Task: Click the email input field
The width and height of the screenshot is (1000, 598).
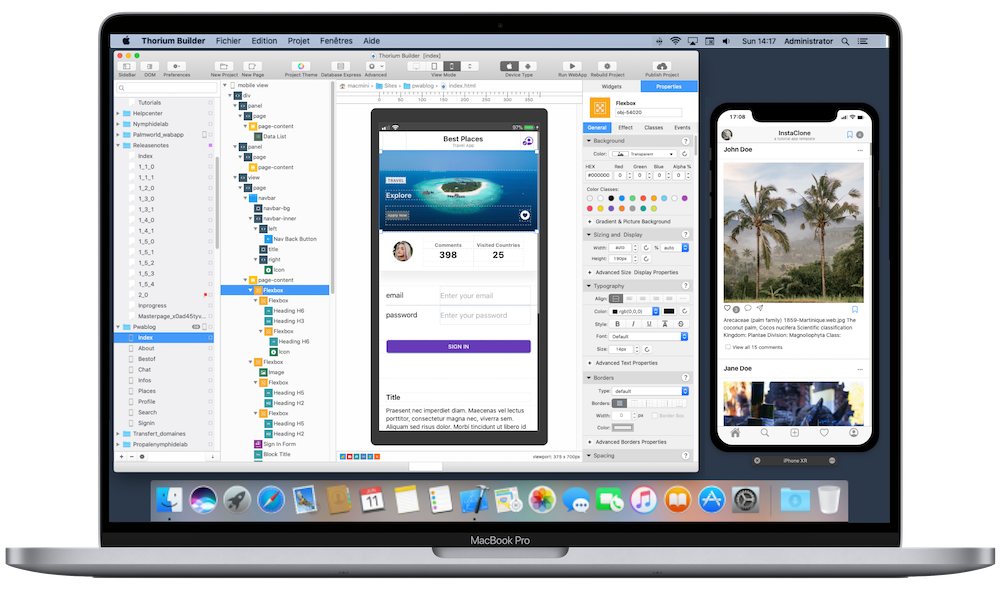Action: point(484,295)
